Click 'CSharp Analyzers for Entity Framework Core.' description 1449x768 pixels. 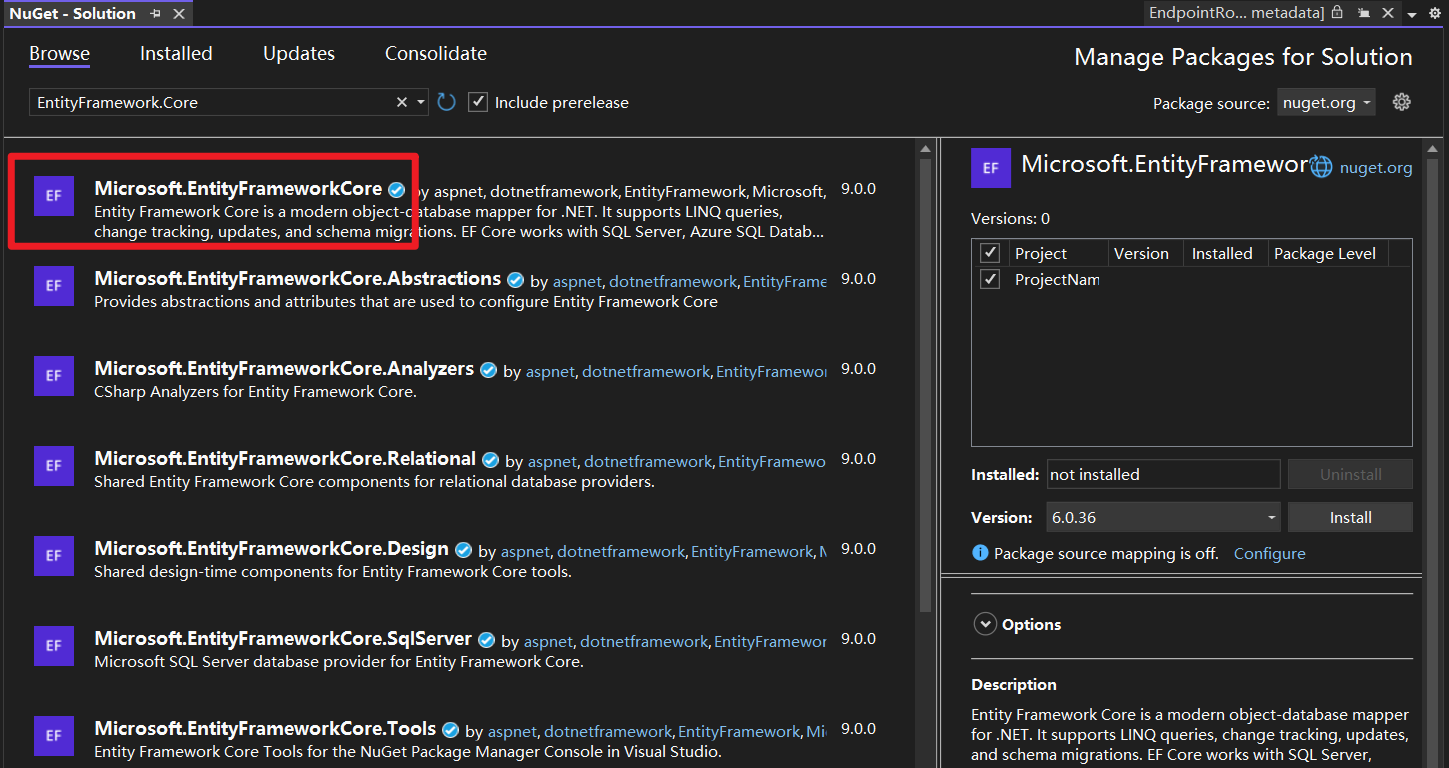click(255, 392)
